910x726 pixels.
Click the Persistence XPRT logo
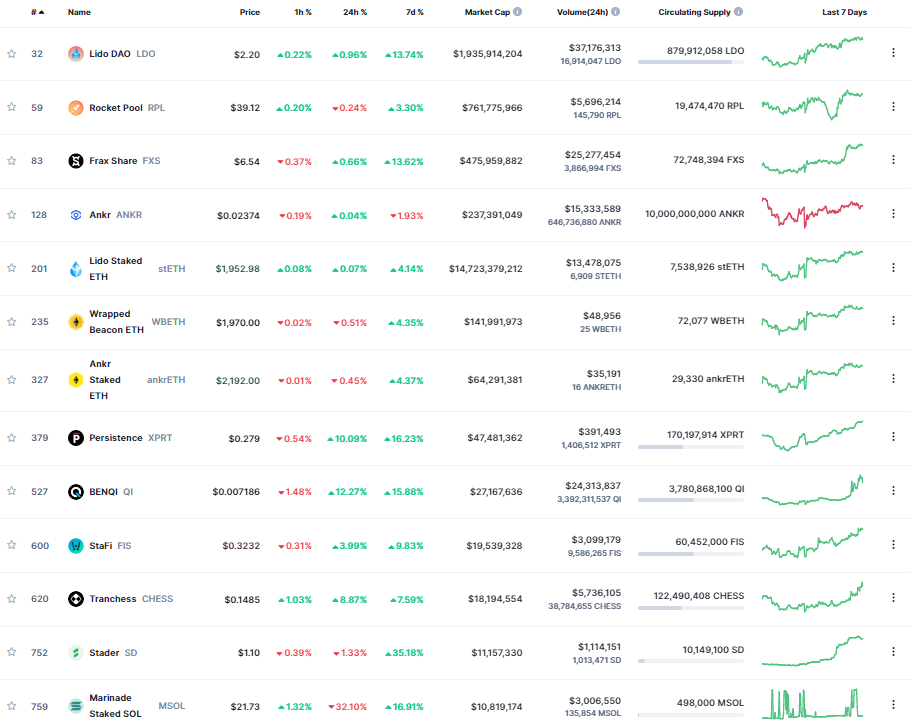(x=75, y=438)
